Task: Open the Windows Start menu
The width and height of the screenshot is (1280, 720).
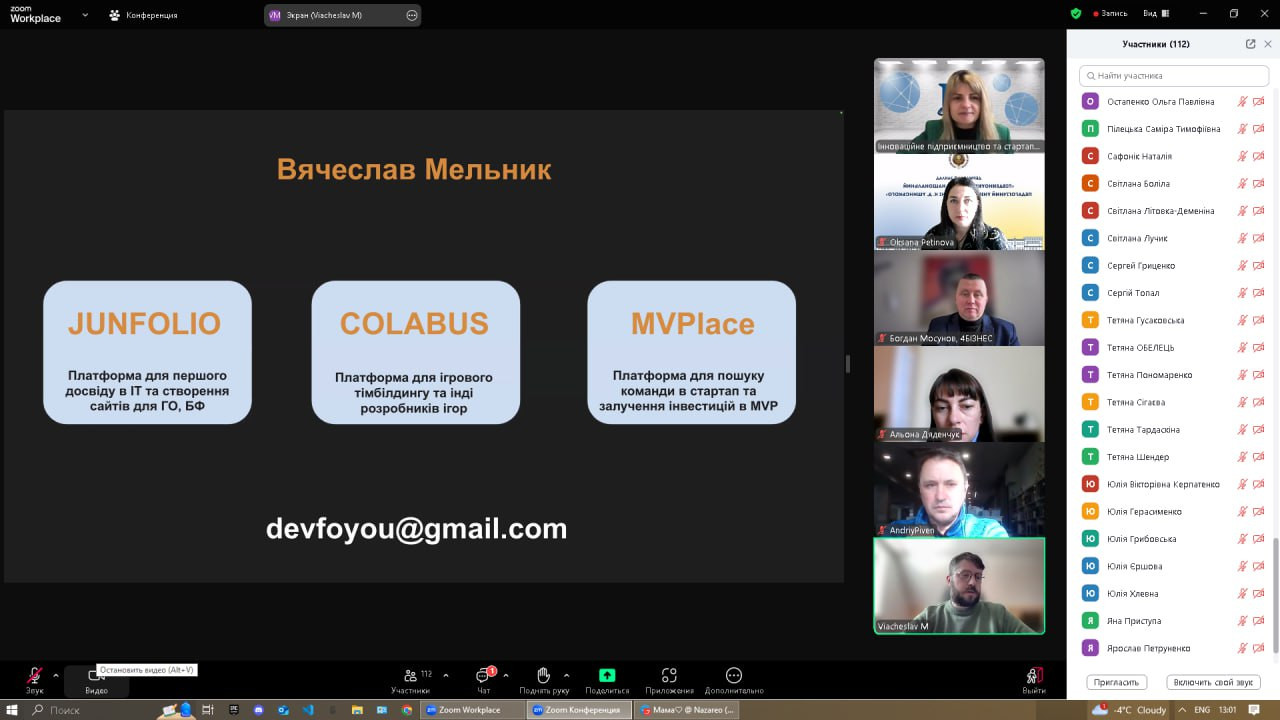Action: [12, 710]
